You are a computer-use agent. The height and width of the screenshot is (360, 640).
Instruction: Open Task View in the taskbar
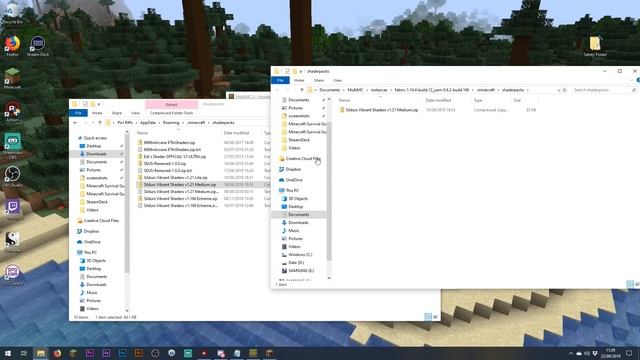pyautogui.click(x=24, y=353)
